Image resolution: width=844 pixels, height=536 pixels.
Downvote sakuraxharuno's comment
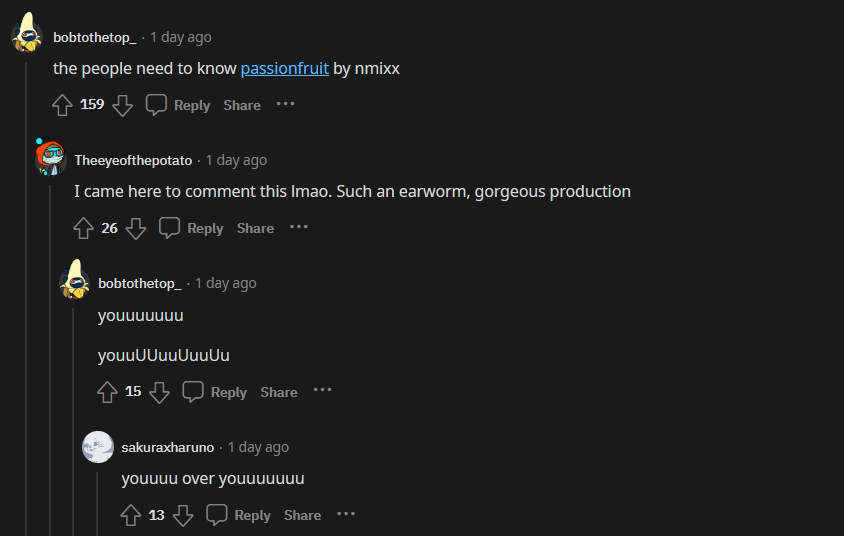click(x=183, y=515)
